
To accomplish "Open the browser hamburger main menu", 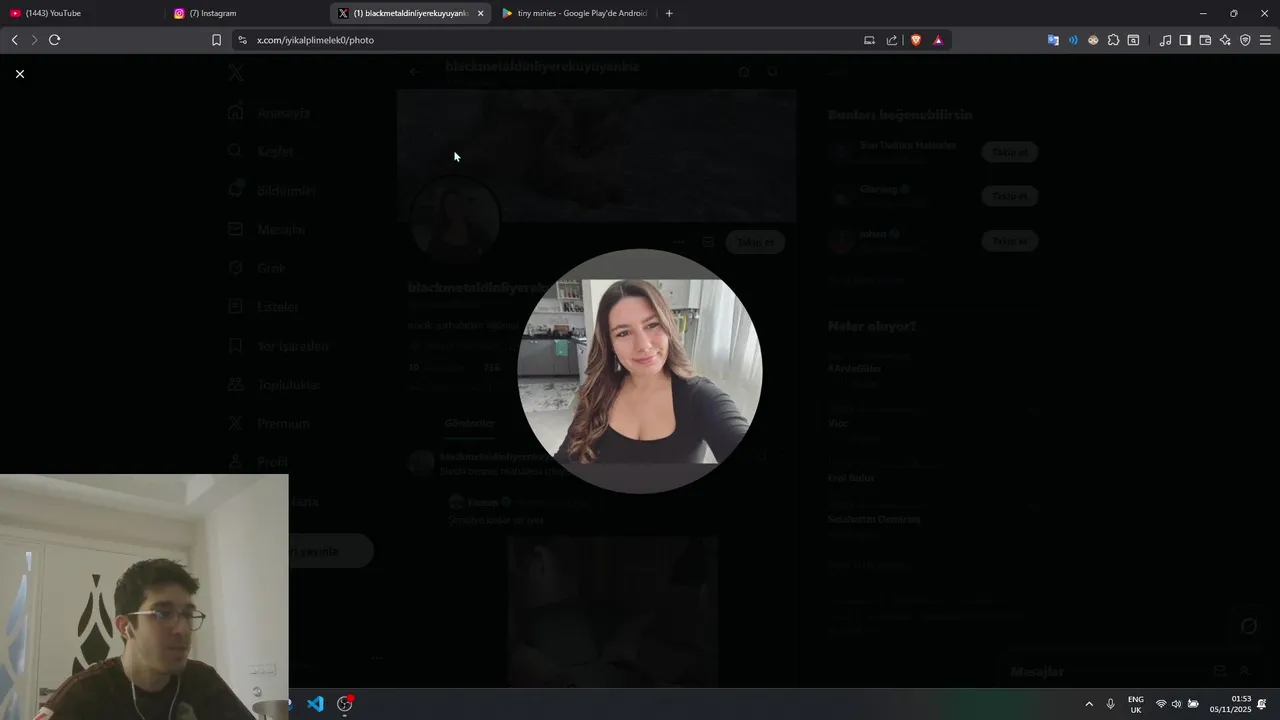I will (1265, 40).
